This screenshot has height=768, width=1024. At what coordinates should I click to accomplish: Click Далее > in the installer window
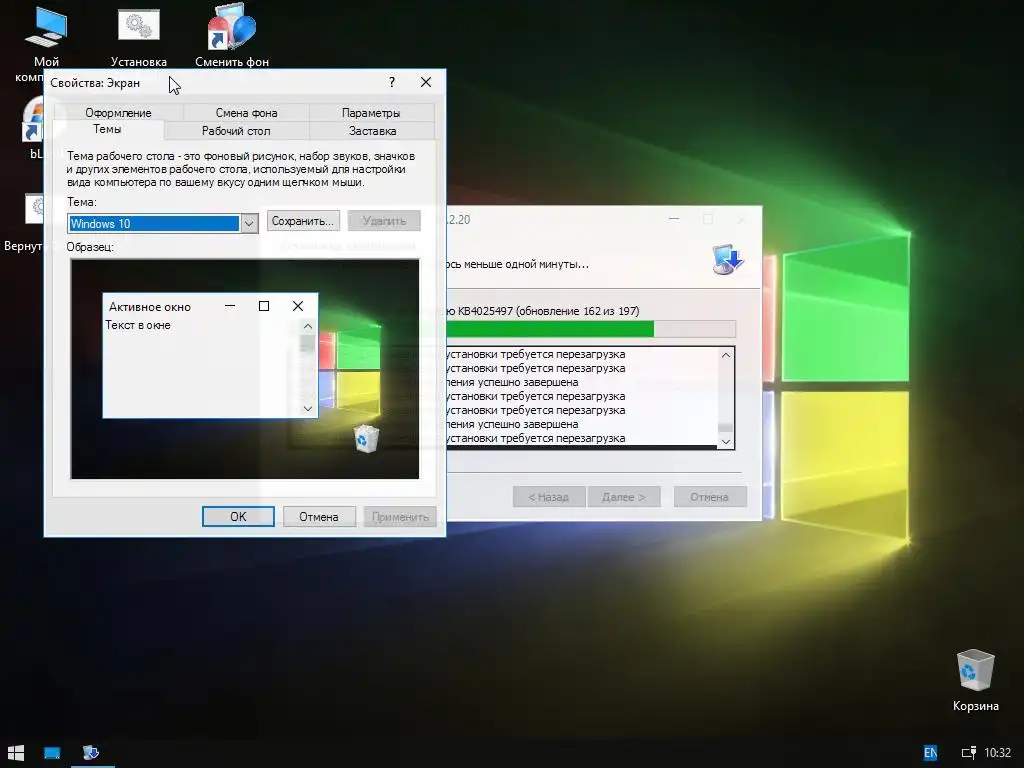pyautogui.click(x=624, y=497)
